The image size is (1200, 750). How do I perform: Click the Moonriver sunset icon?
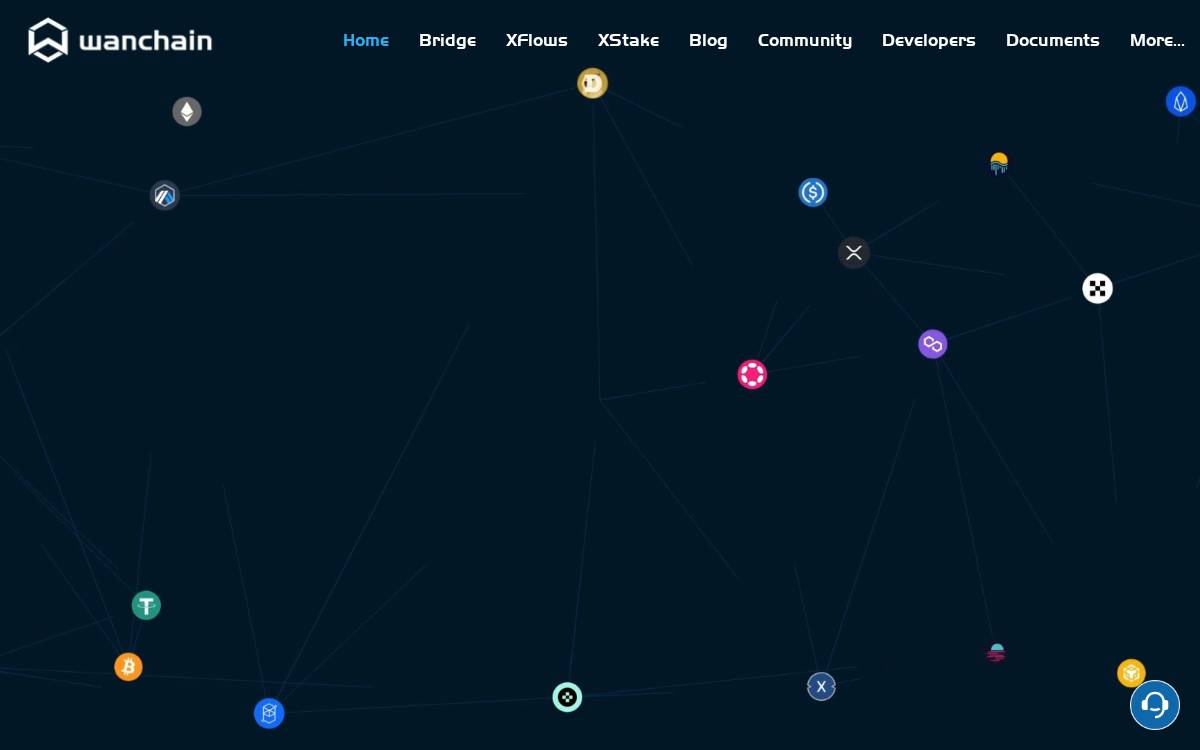coord(996,653)
